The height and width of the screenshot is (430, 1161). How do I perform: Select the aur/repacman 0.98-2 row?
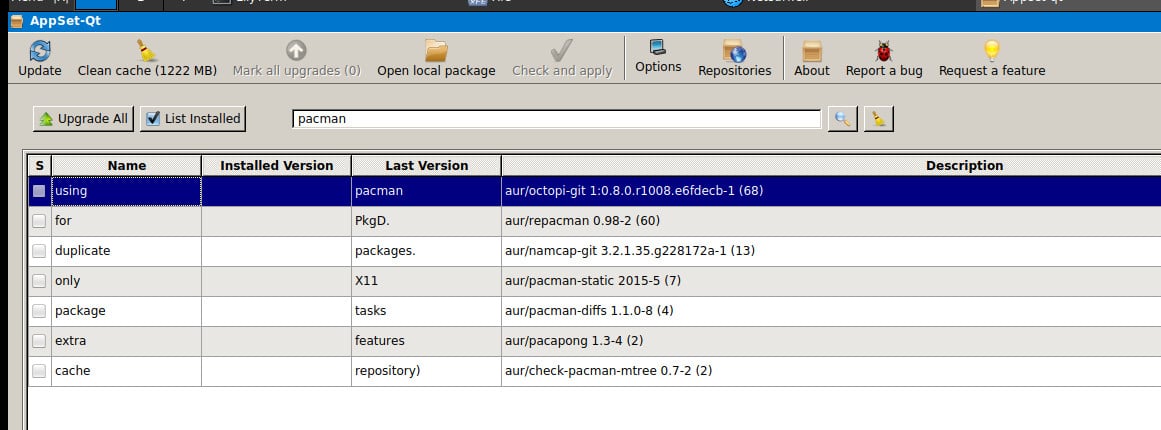coord(580,221)
